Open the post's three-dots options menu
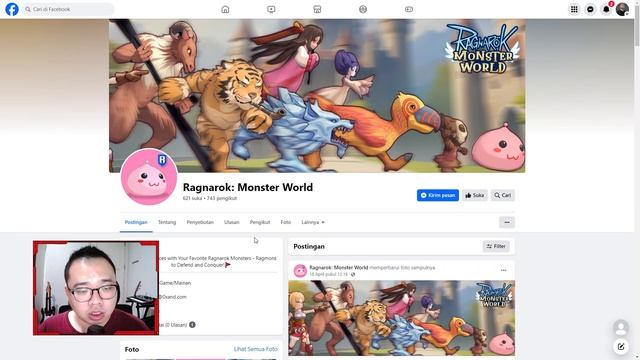The height and width of the screenshot is (360, 640). [x=503, y=270]
